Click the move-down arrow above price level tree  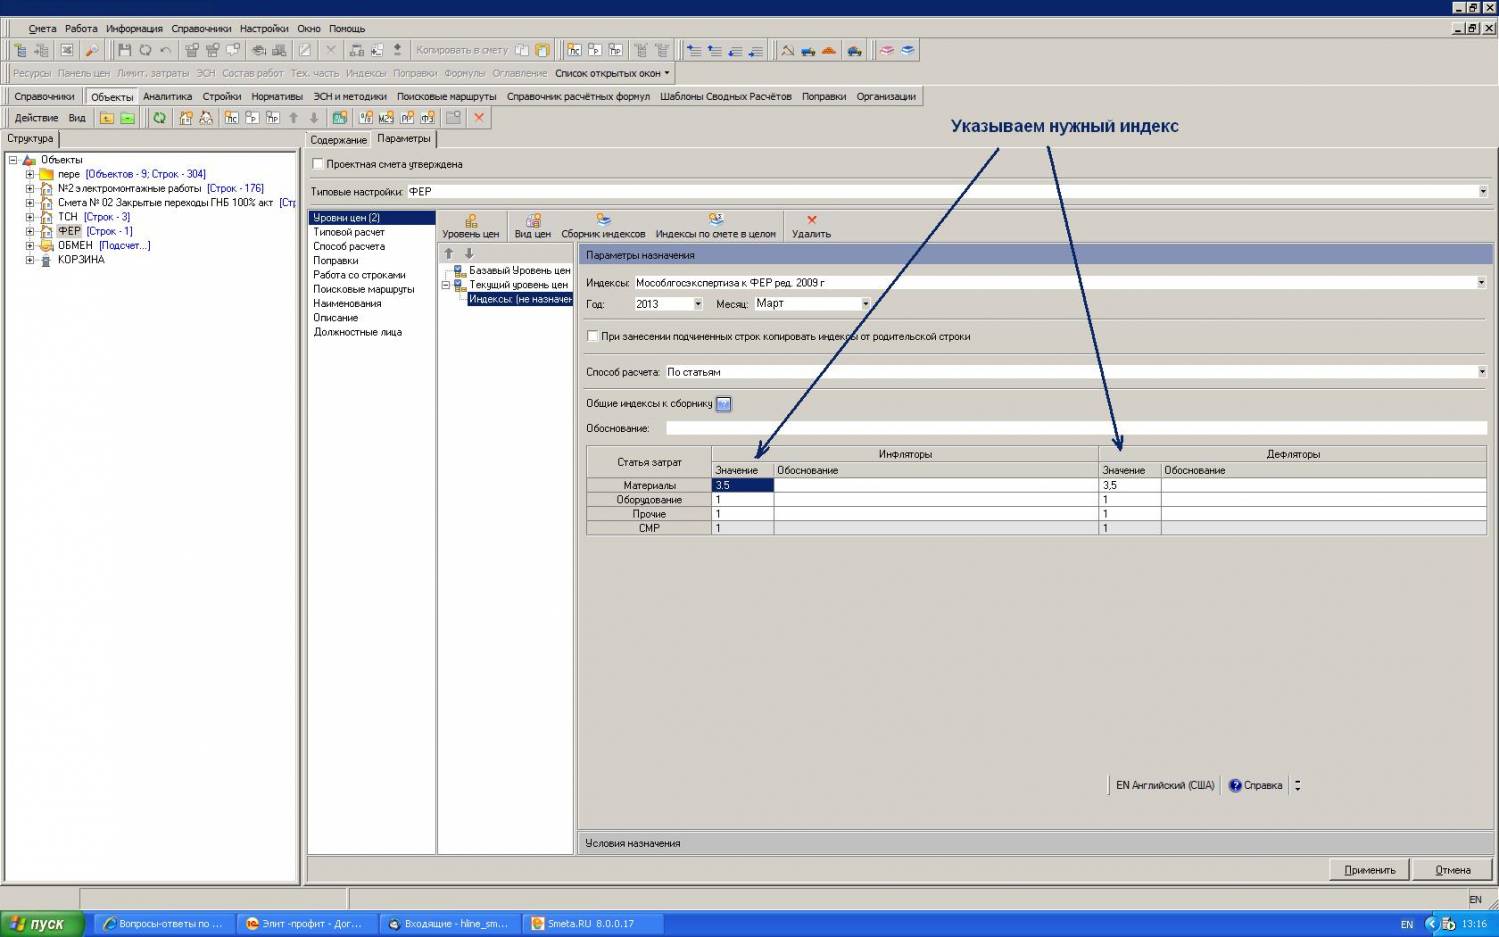(468, 254)
